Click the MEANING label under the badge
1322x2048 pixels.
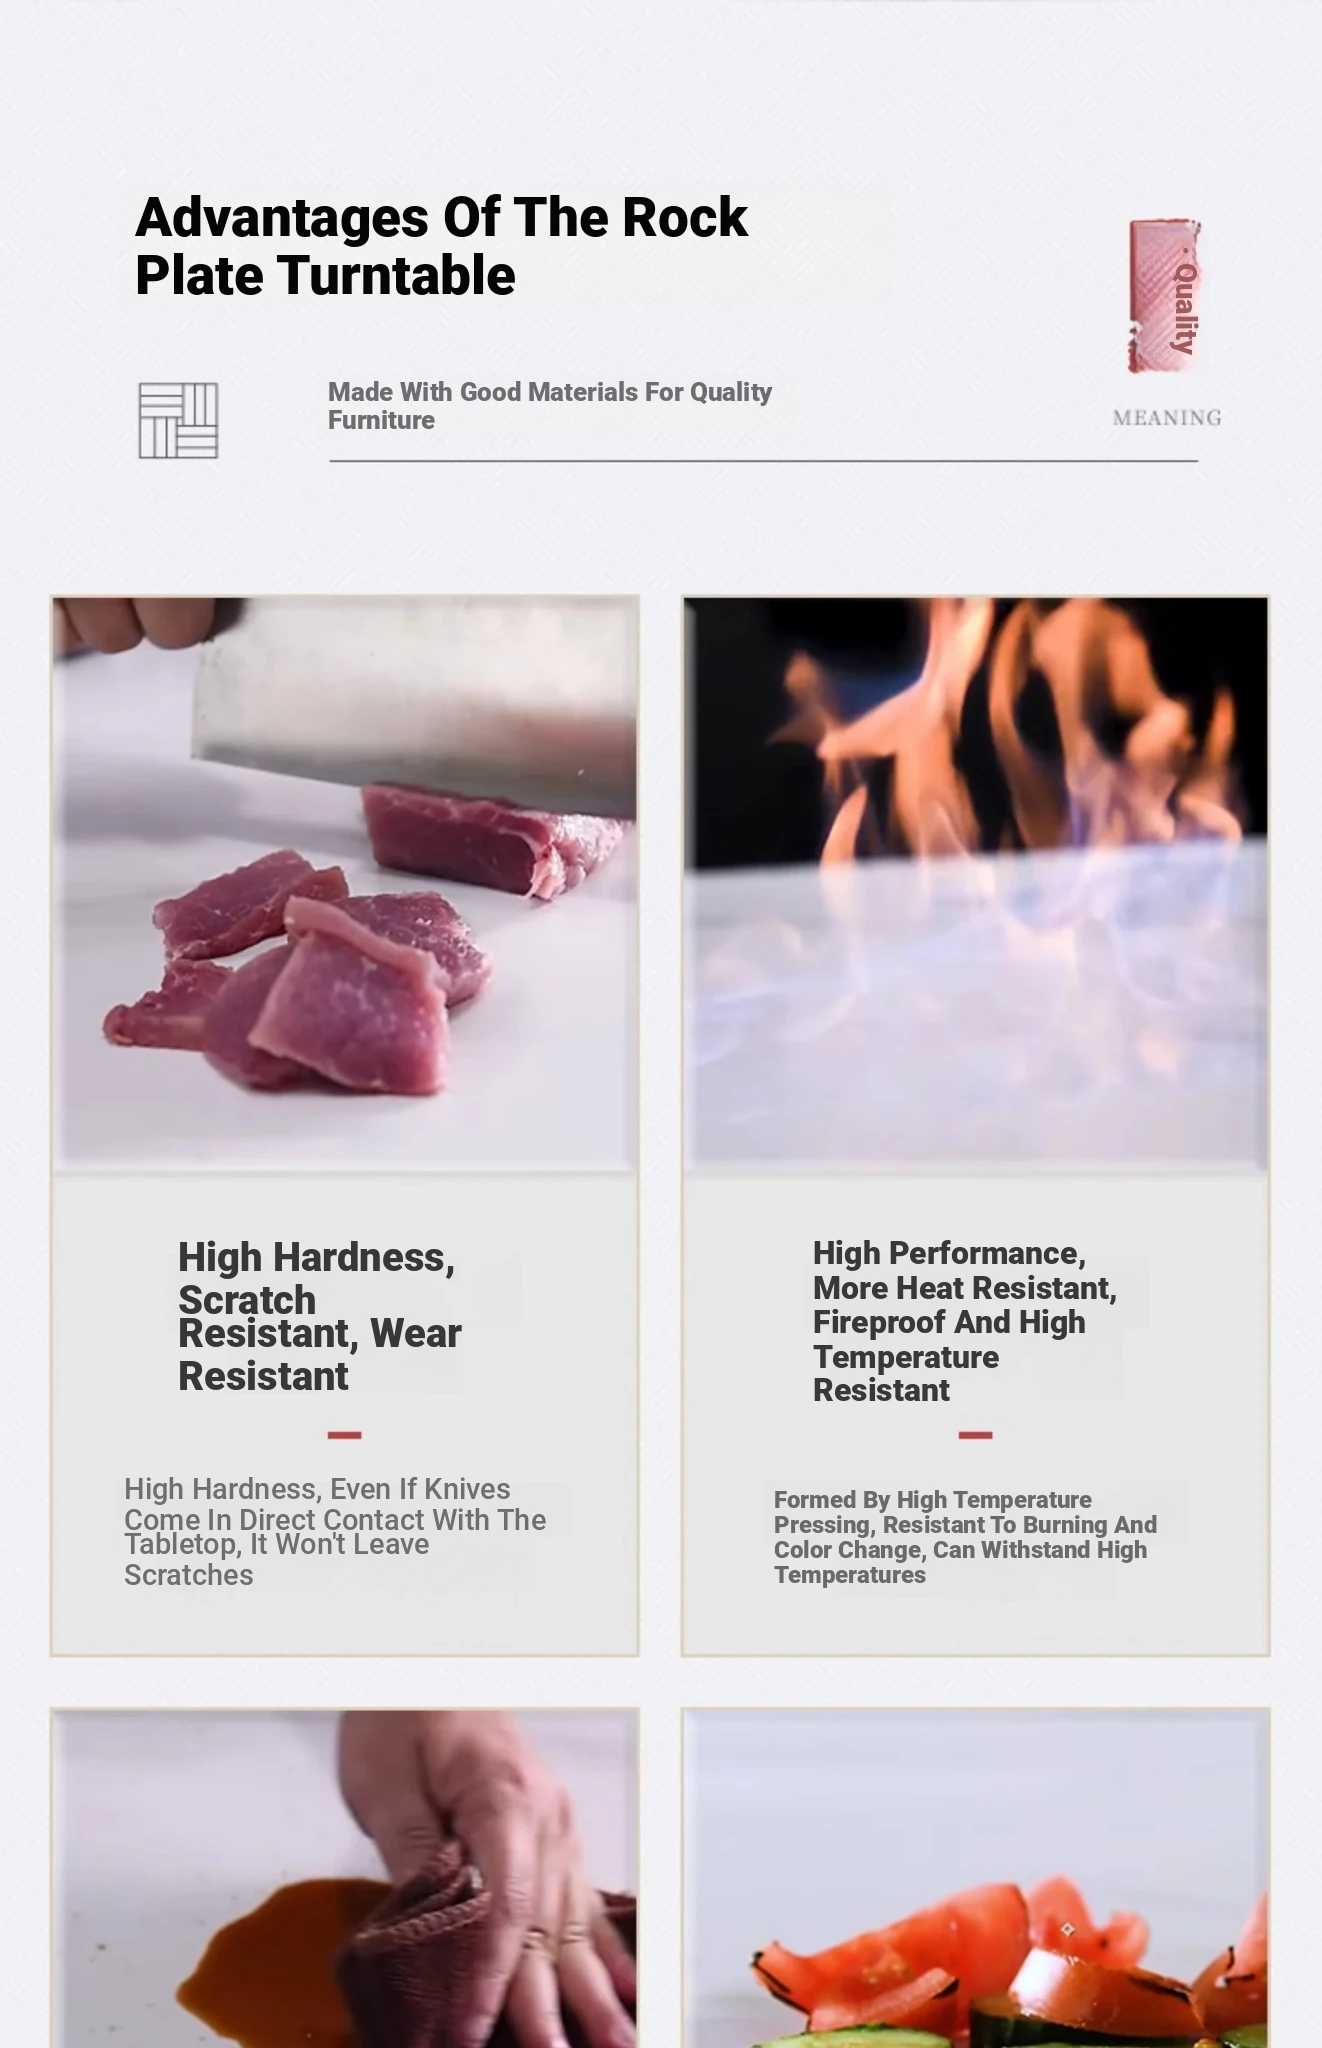pyautogui.click(x=1167, y=418)
